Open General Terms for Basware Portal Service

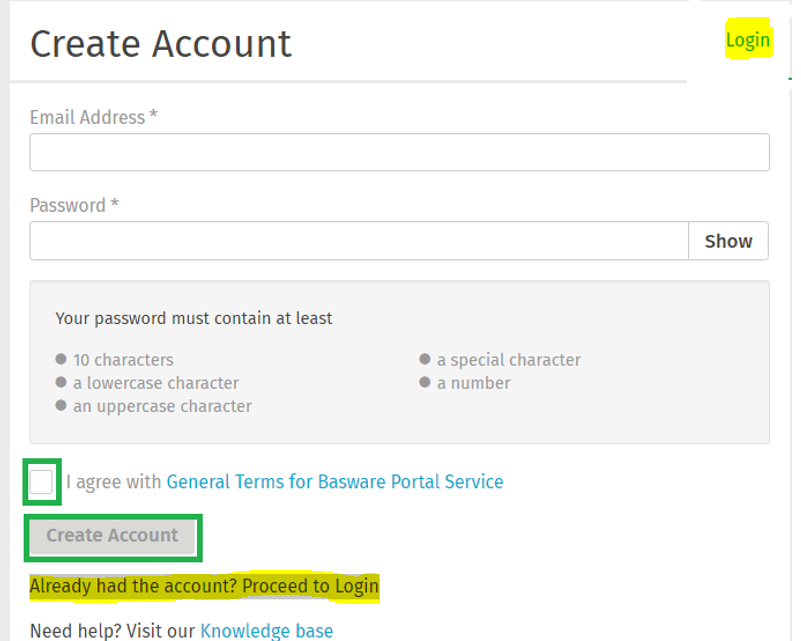(x=334, y=482)
